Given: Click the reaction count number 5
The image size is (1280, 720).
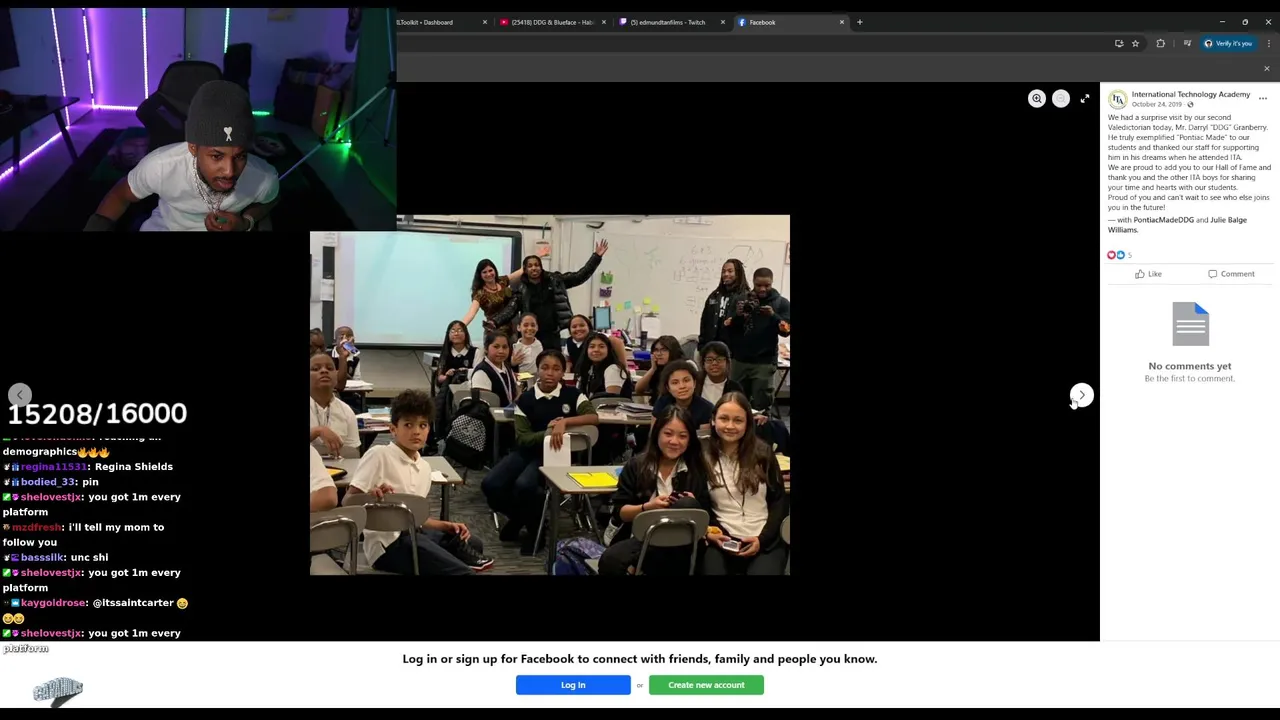Looking at the screenshot, I should click(1130, 255).
